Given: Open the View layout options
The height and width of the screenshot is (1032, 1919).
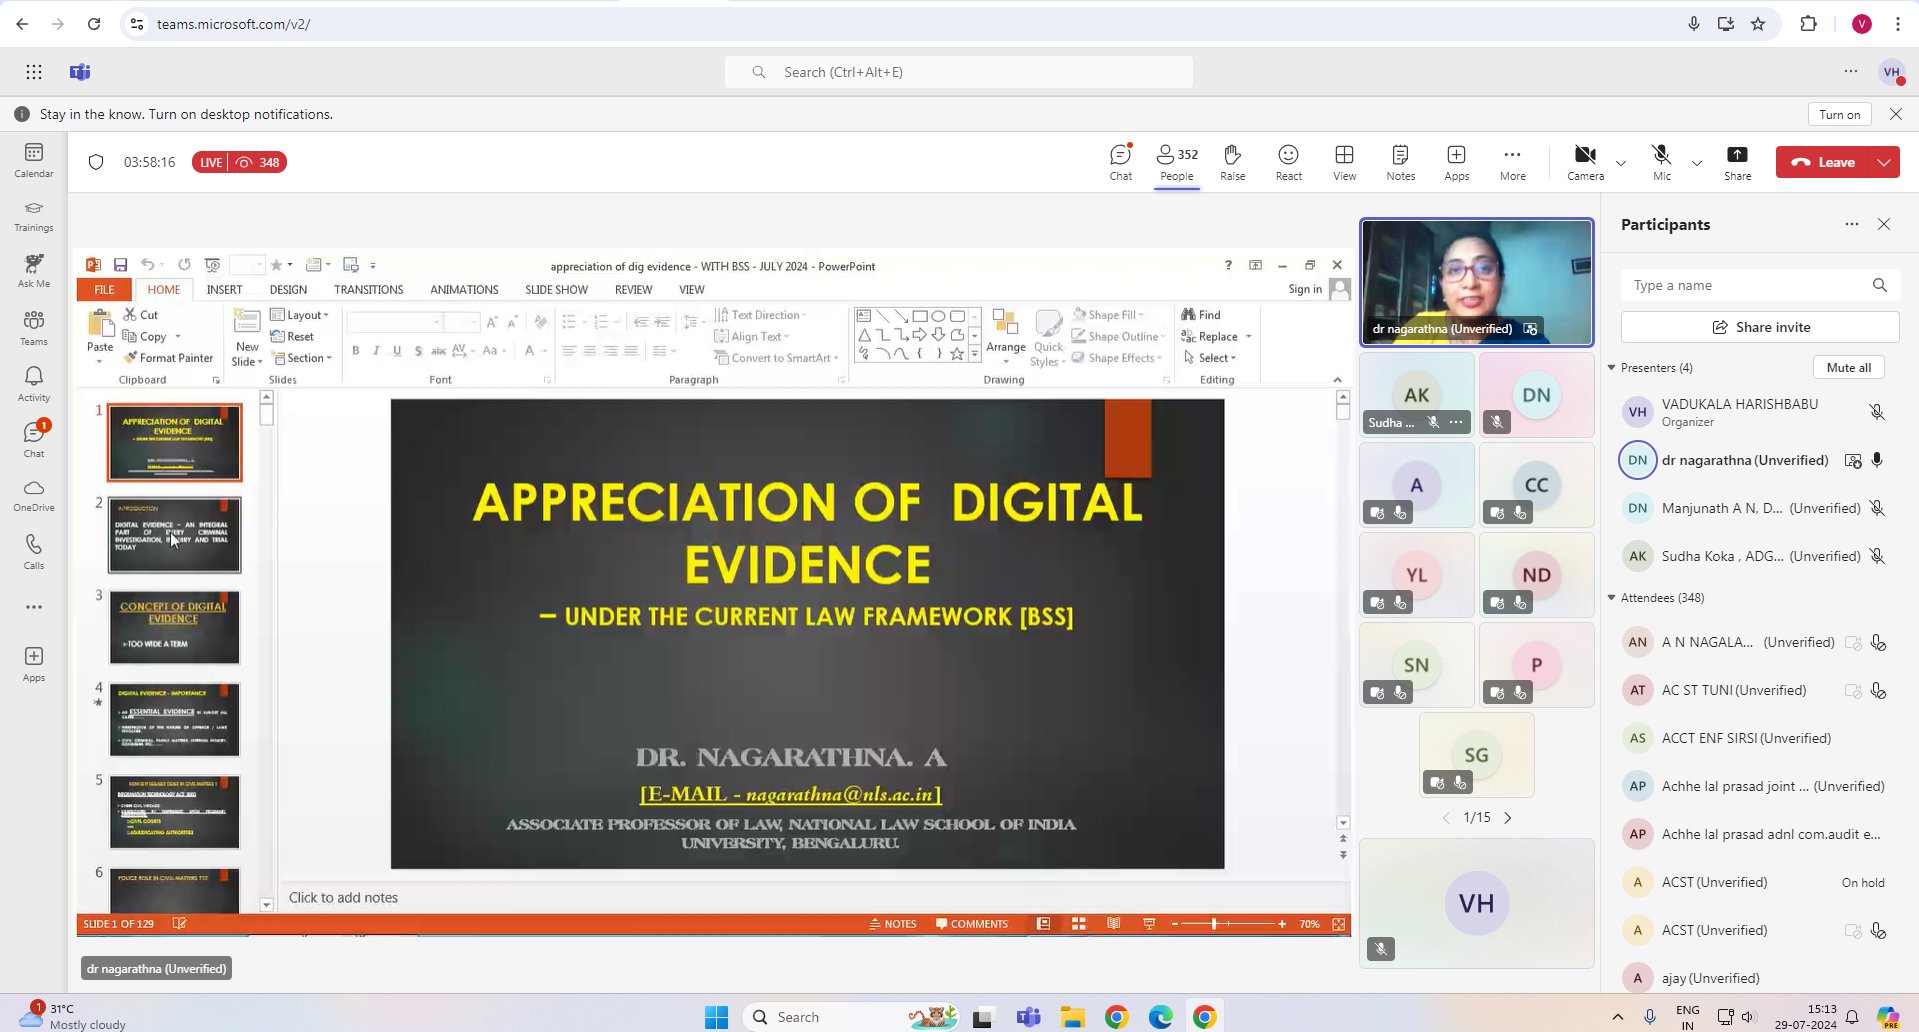Looking at the screenshot, I should (1344, 162).
